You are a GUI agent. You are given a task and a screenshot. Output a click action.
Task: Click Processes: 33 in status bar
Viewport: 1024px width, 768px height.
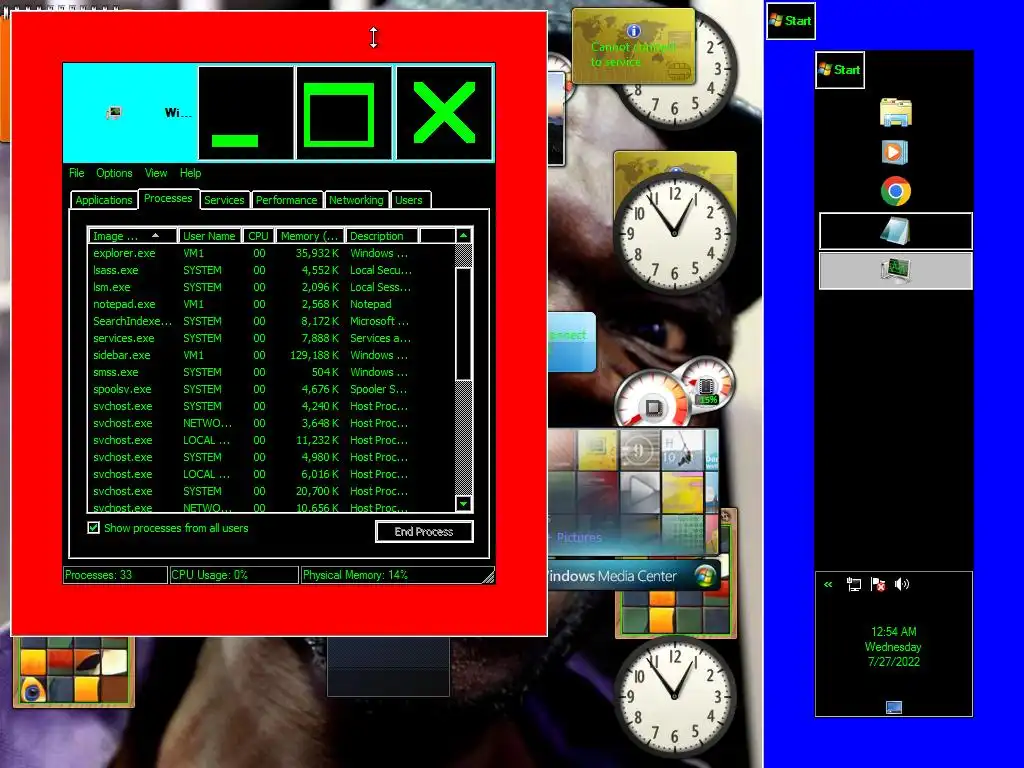tap(115, 575)
